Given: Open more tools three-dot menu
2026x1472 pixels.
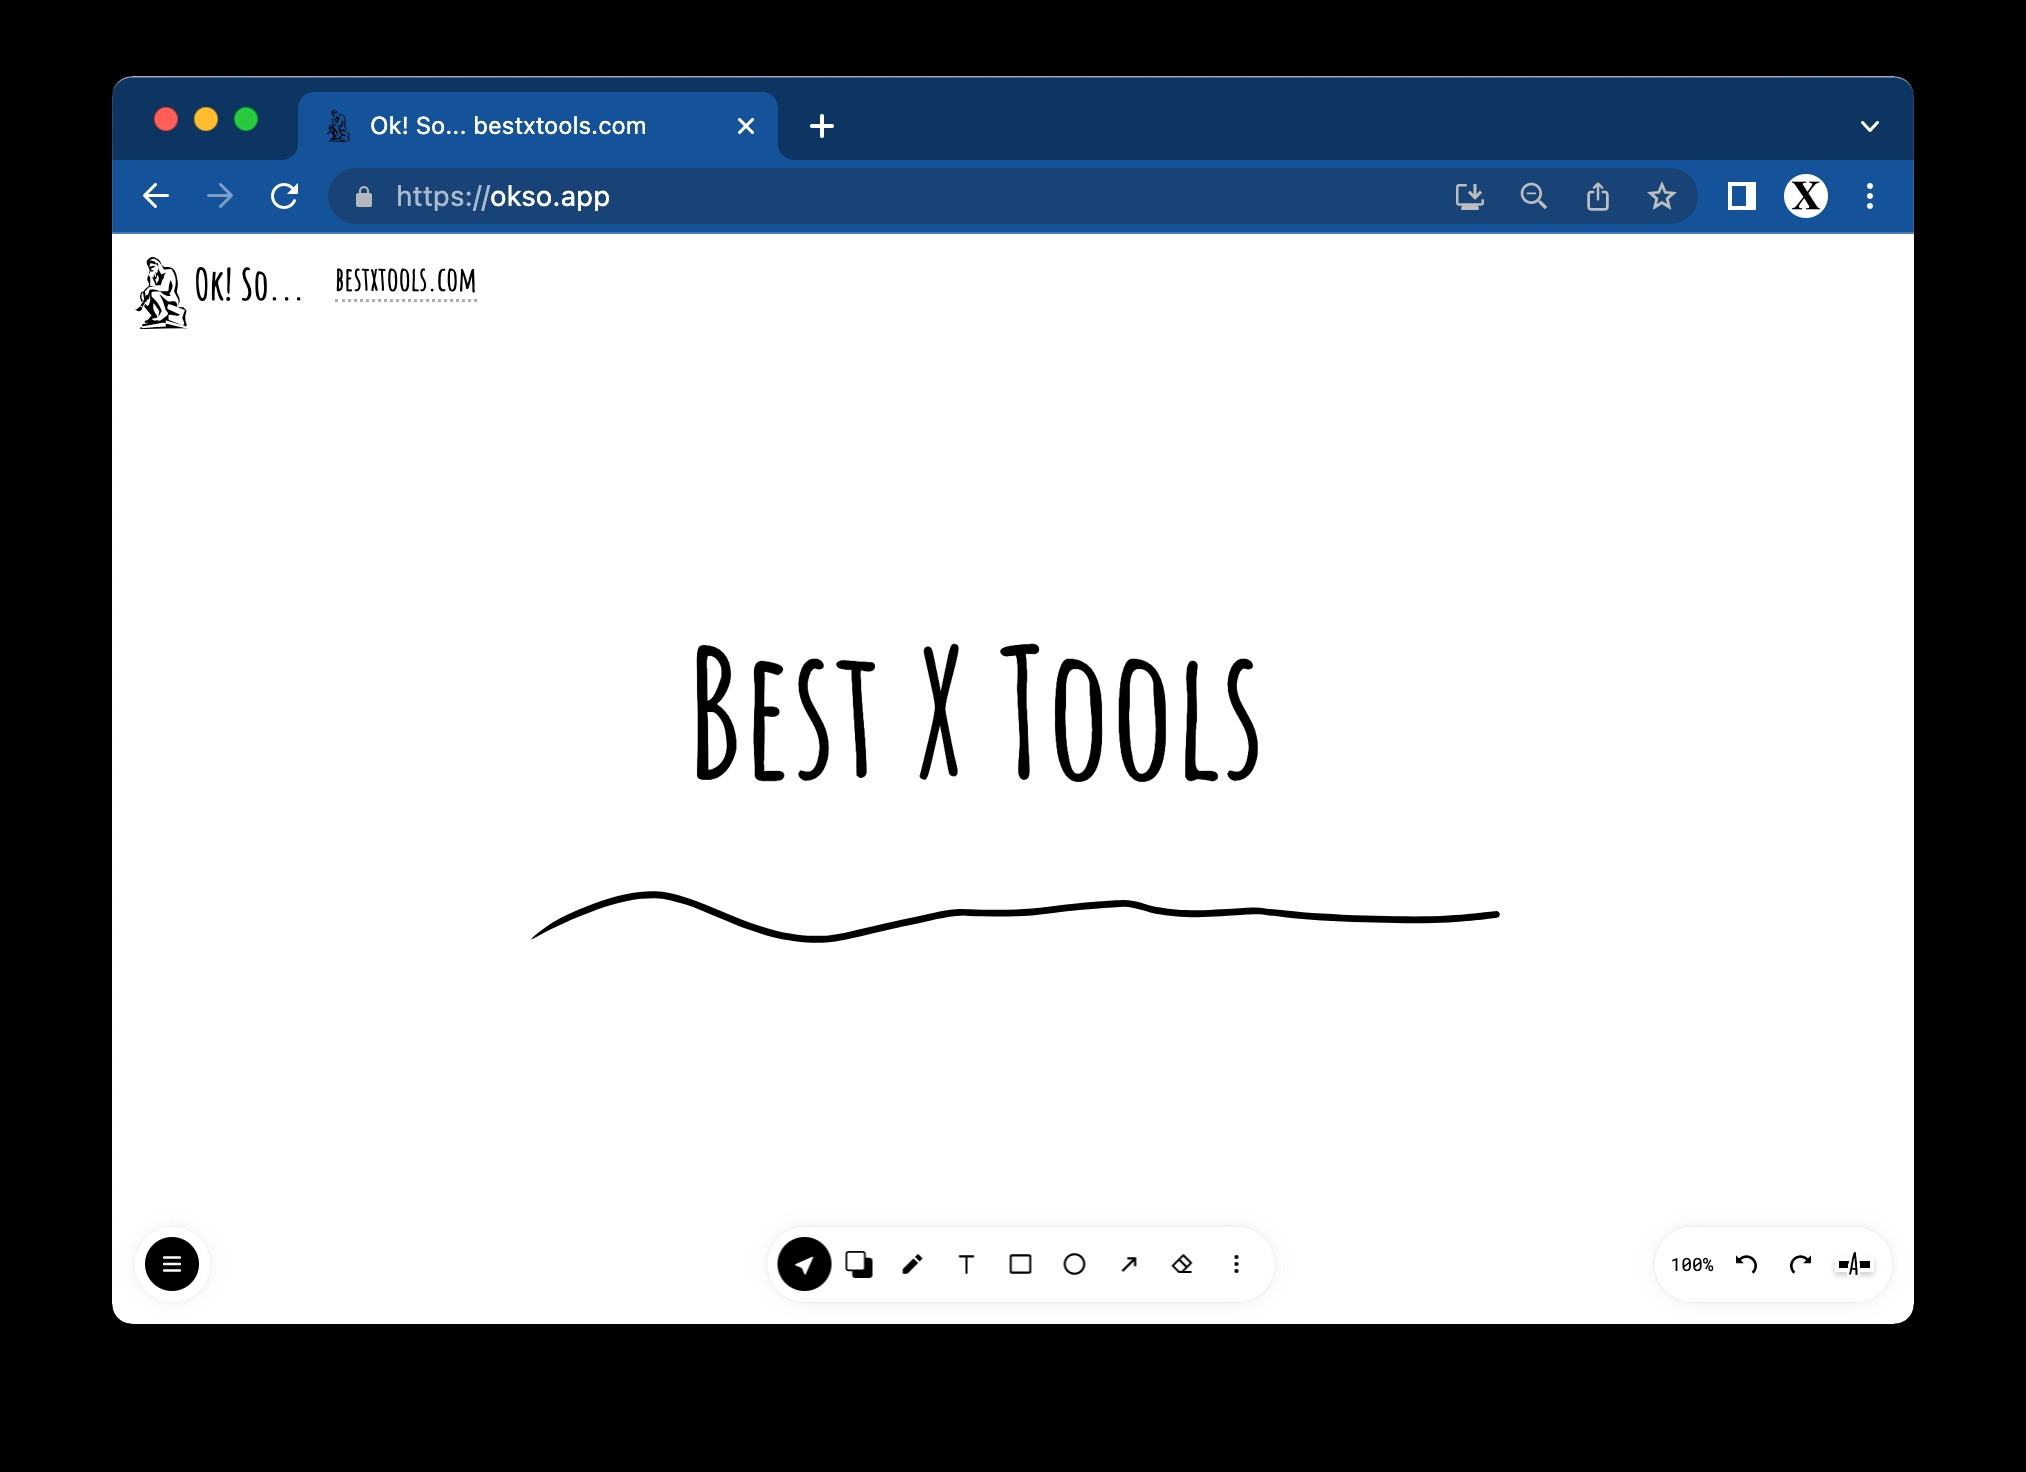Looking at the screenshot, I should (1236, 1265).
